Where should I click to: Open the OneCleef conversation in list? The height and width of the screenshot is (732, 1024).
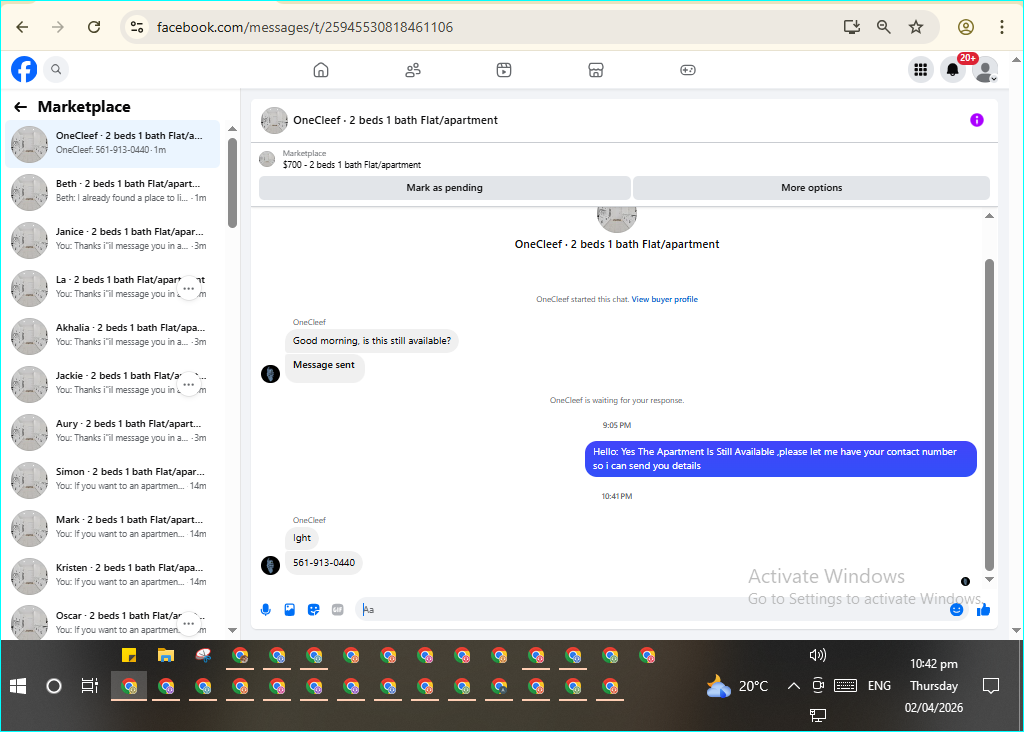113,144
